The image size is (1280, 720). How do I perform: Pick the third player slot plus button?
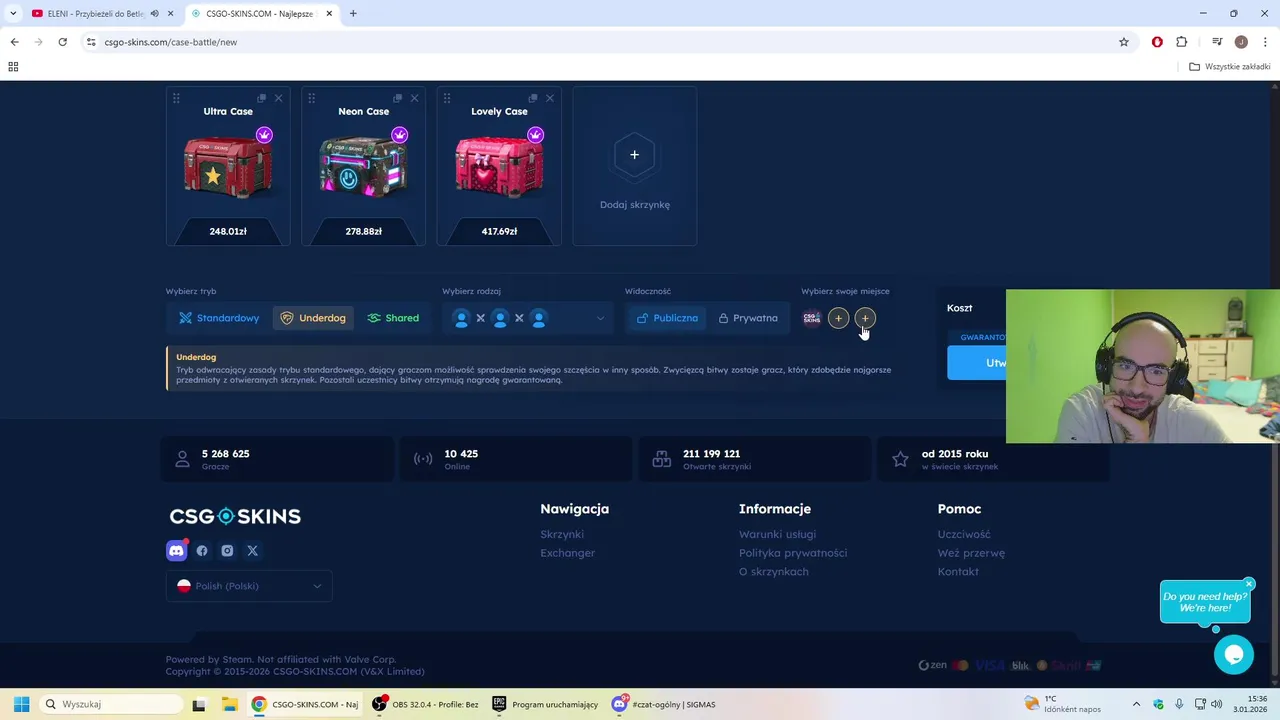tap(865, 318)
